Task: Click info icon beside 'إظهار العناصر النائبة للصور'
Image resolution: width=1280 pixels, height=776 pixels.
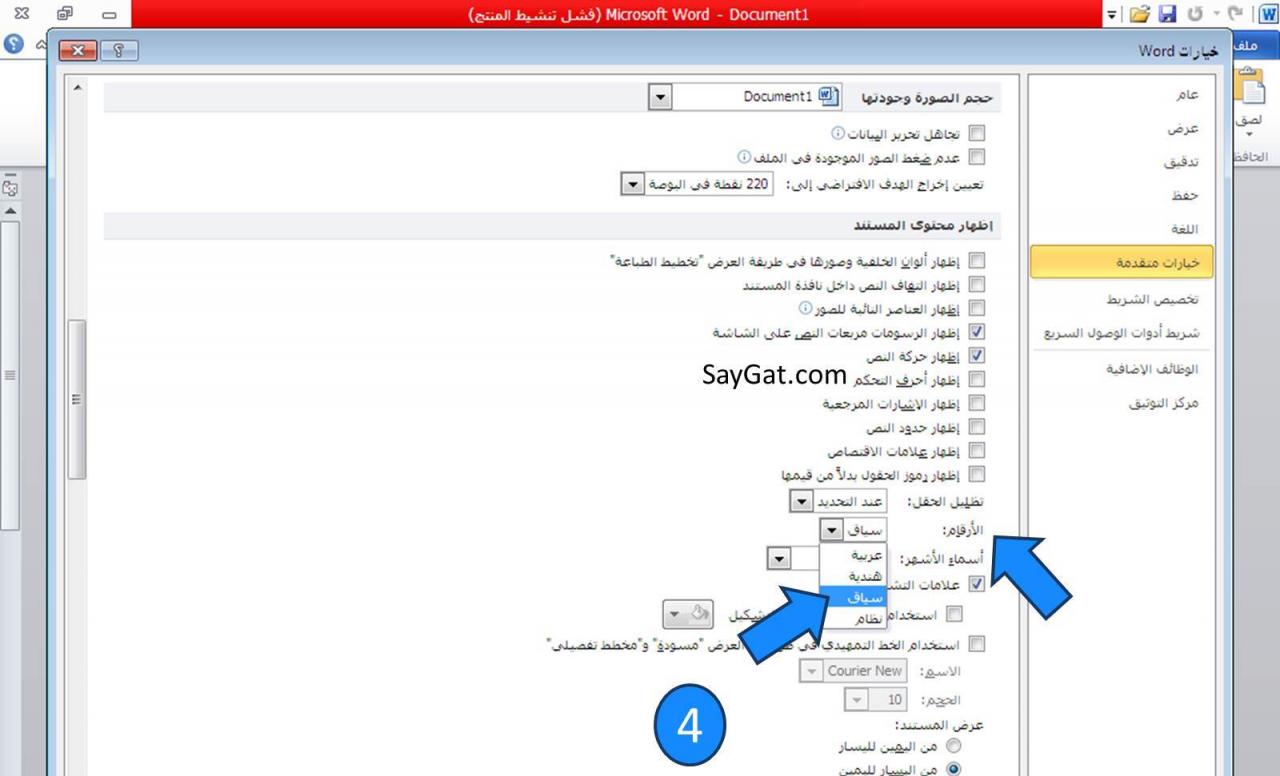Action: coord(805,308)
